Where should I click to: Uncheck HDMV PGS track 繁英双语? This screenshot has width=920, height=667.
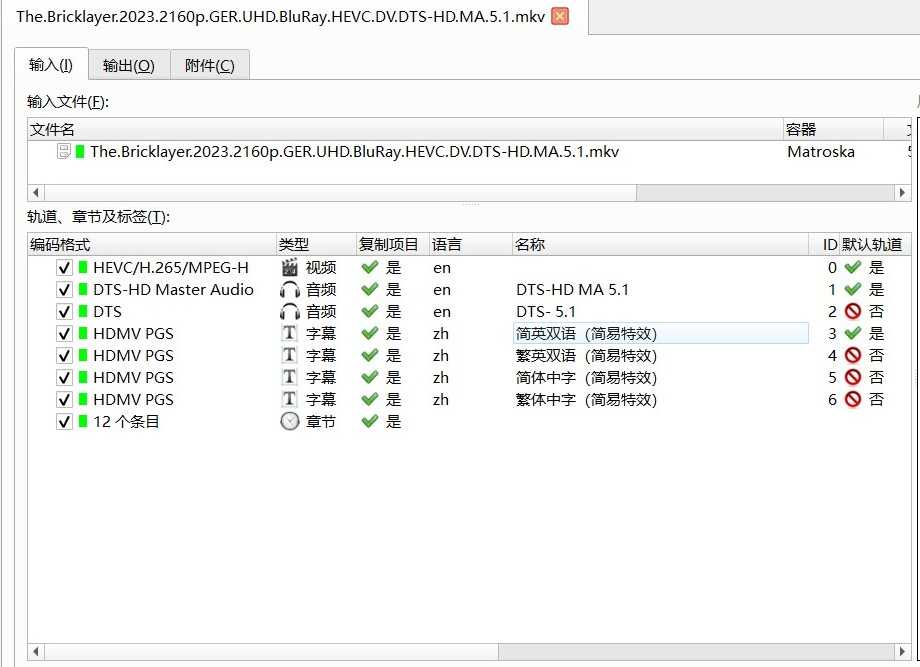click(x=64, y=355)
